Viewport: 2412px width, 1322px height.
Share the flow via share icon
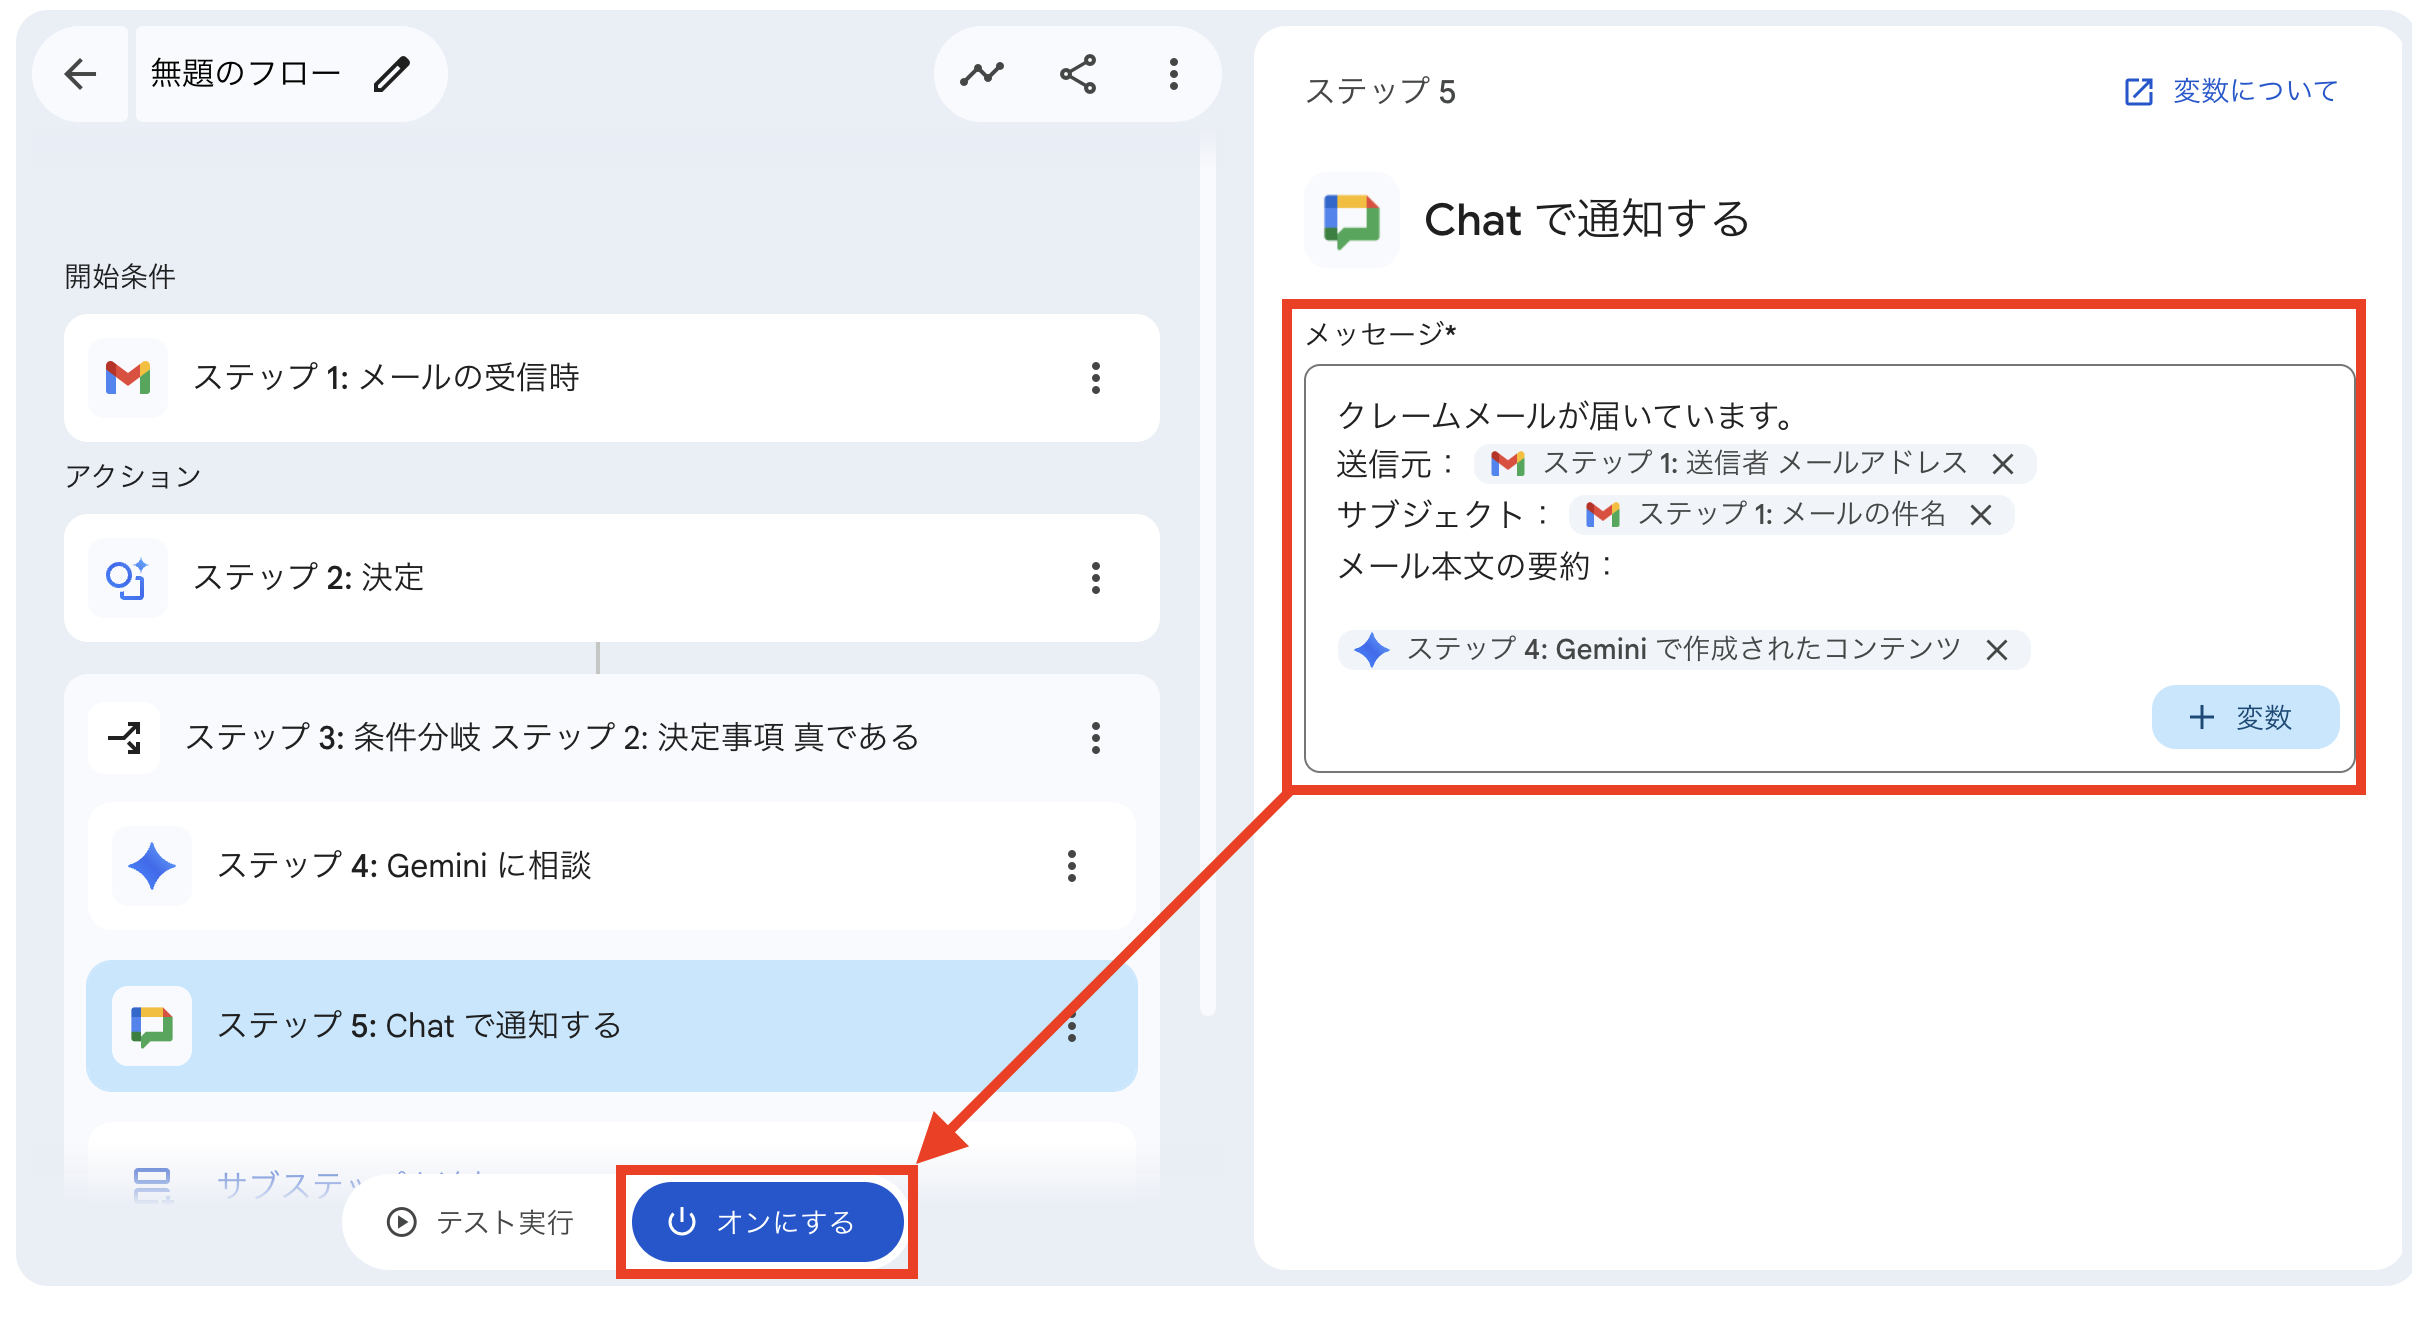[x=1078, y=74]
